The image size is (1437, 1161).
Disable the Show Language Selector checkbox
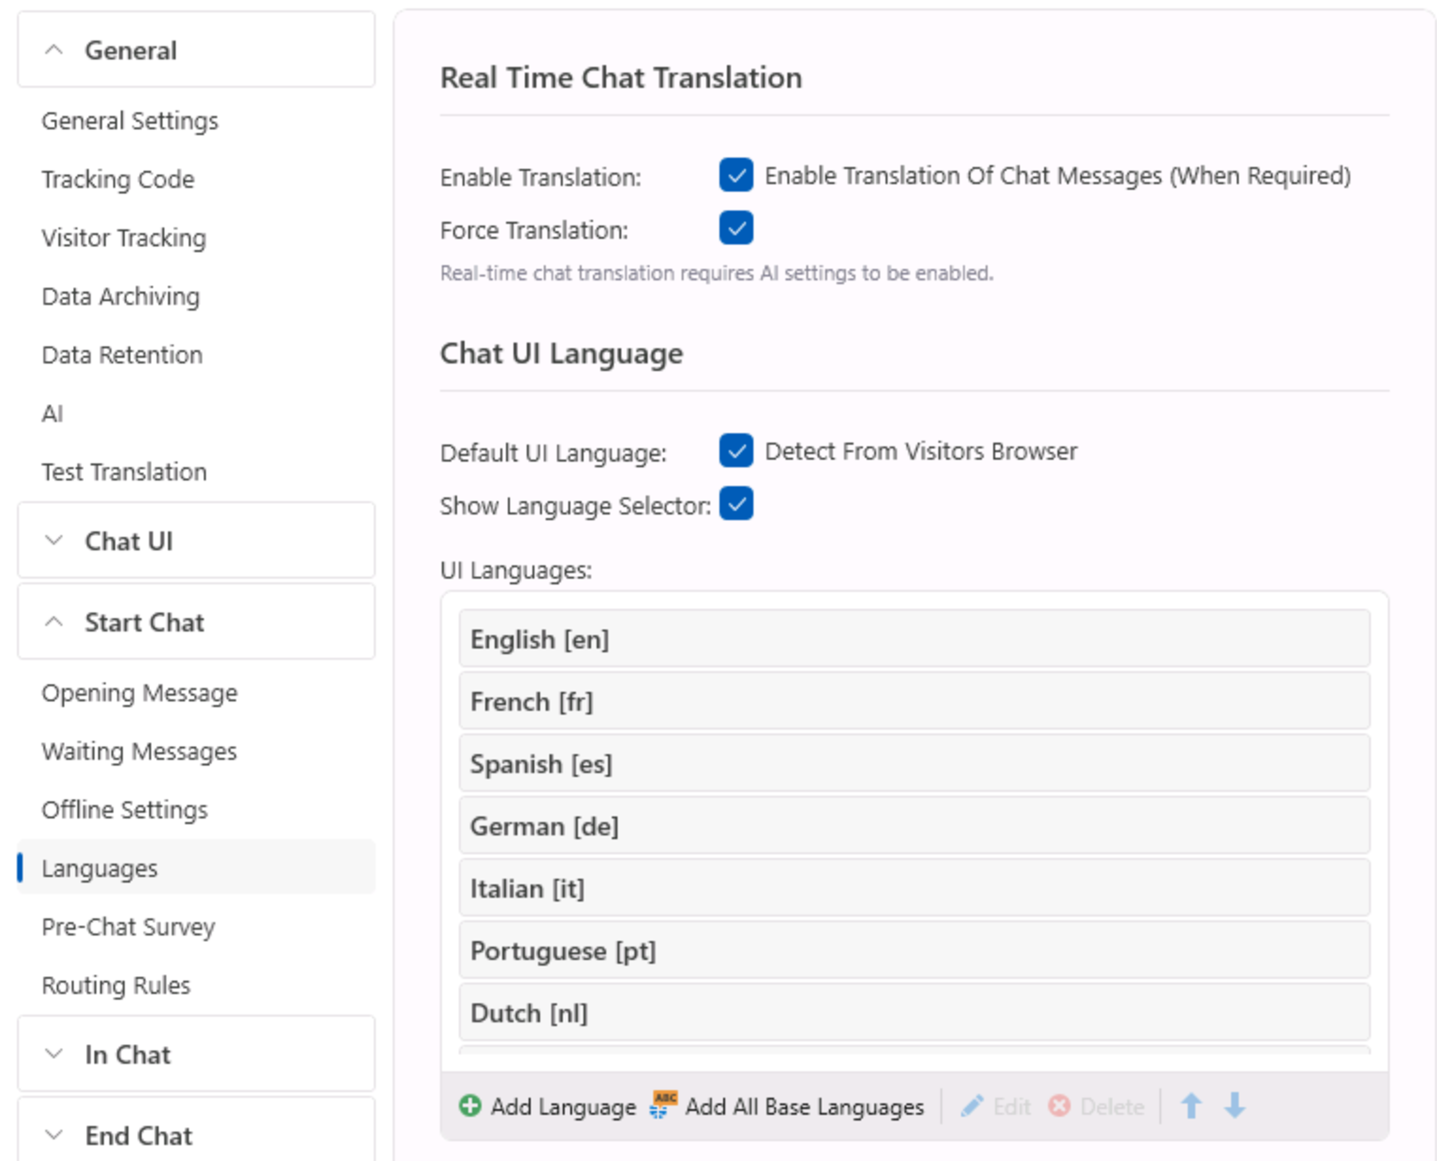click(x=736, y=504)
